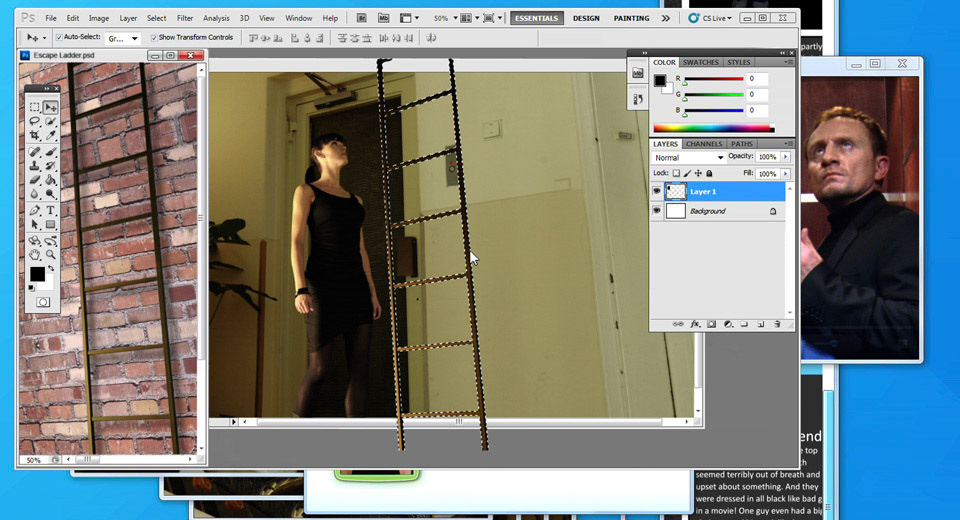Viewport: 960px width, 520px height.
Task: Add a layer style with fx icon
Action: [x=695, y=324]
